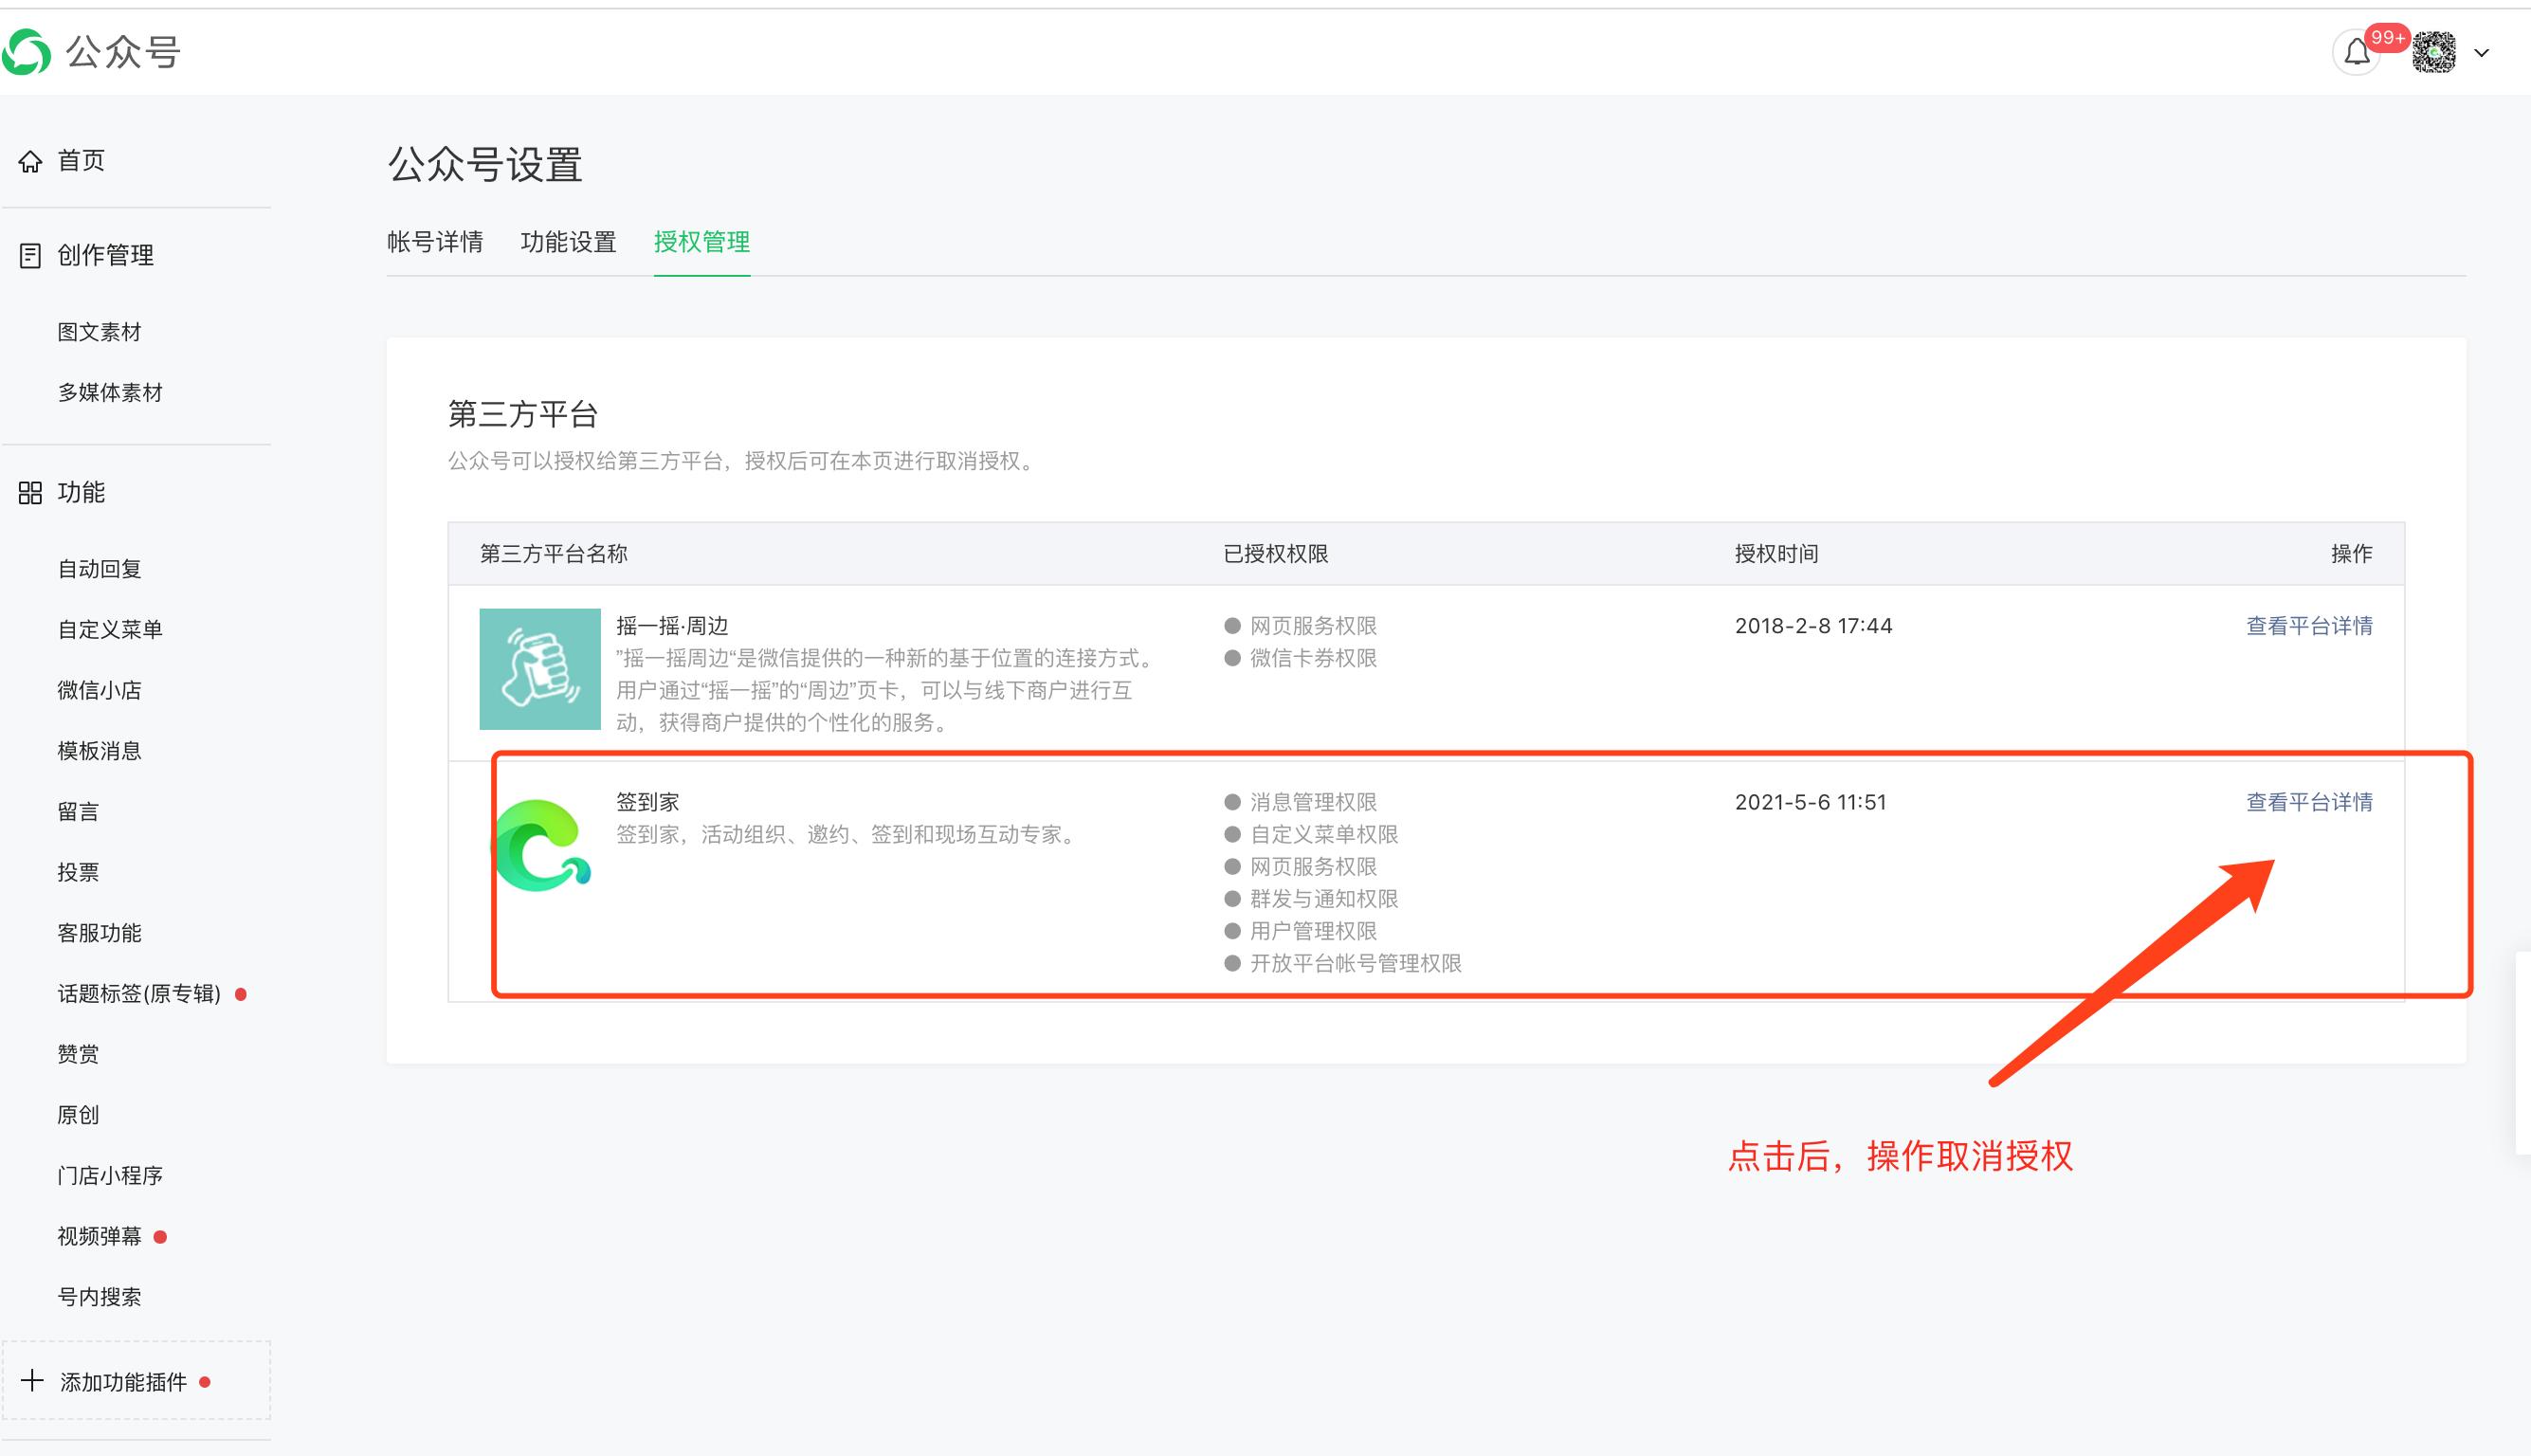Click the 摇一摇·周边 platform name
The image size is (2531, 1456).
[672, 626]
